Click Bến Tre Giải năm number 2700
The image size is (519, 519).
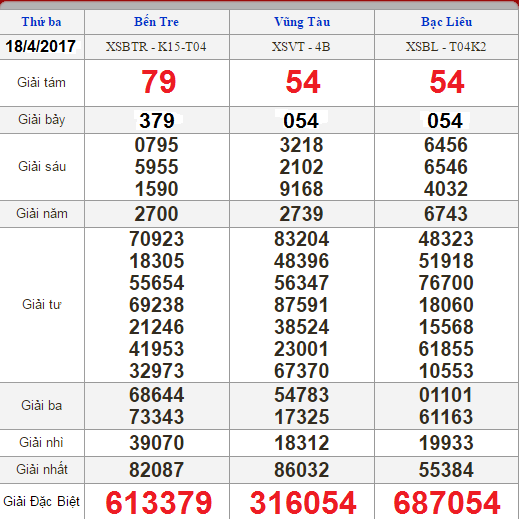(x=156, y=214)
